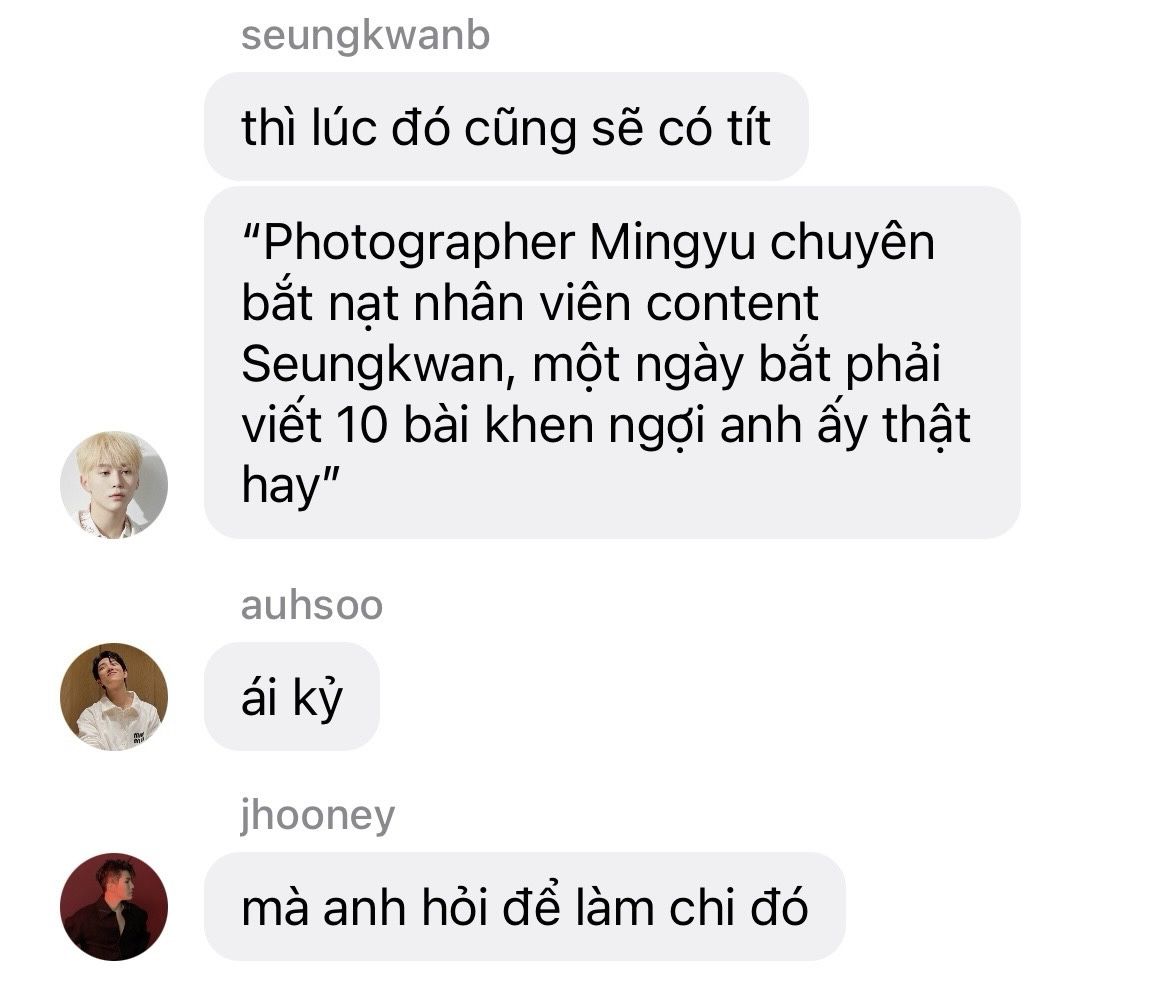This screenshot has height=988, width=1169.
Task: Click the jhooney username label
Action: point(318,816)
